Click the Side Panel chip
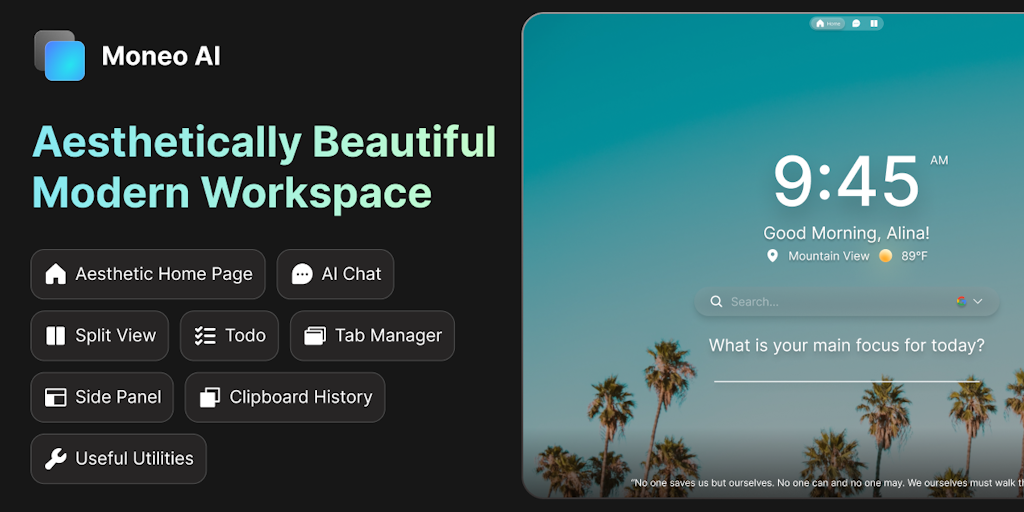1024x512 pixels. tap(102, 397)
